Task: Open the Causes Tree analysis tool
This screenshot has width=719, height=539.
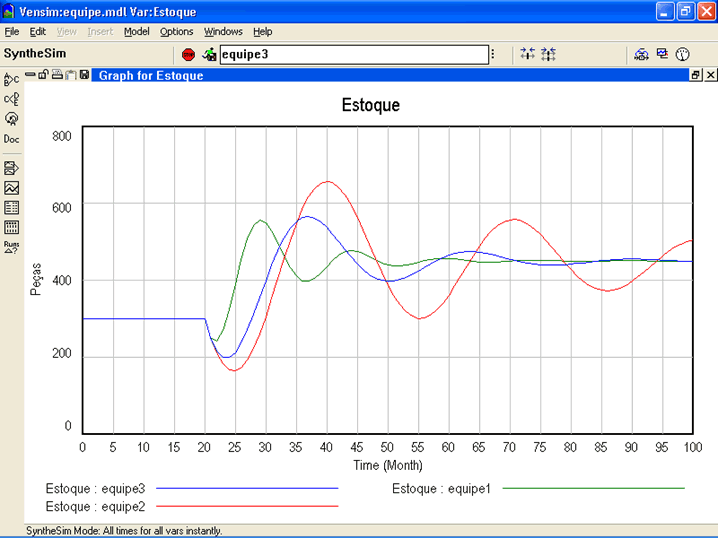Action: click(x=12, y=79)
